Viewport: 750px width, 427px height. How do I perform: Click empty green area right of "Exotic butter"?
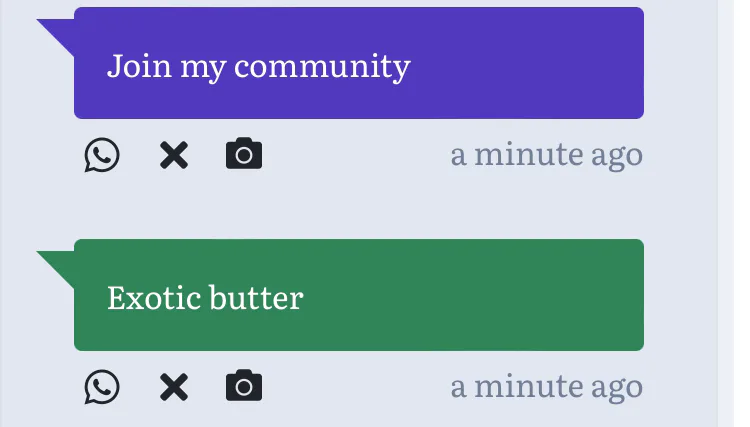[480, 296]
